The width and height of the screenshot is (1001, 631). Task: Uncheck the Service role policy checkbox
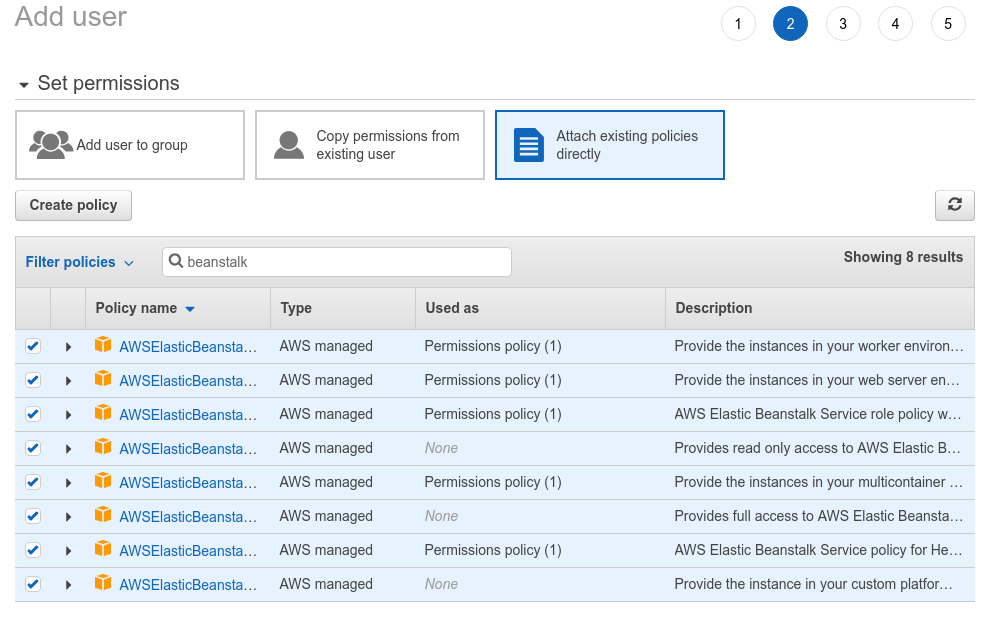(x=33, y=414)
